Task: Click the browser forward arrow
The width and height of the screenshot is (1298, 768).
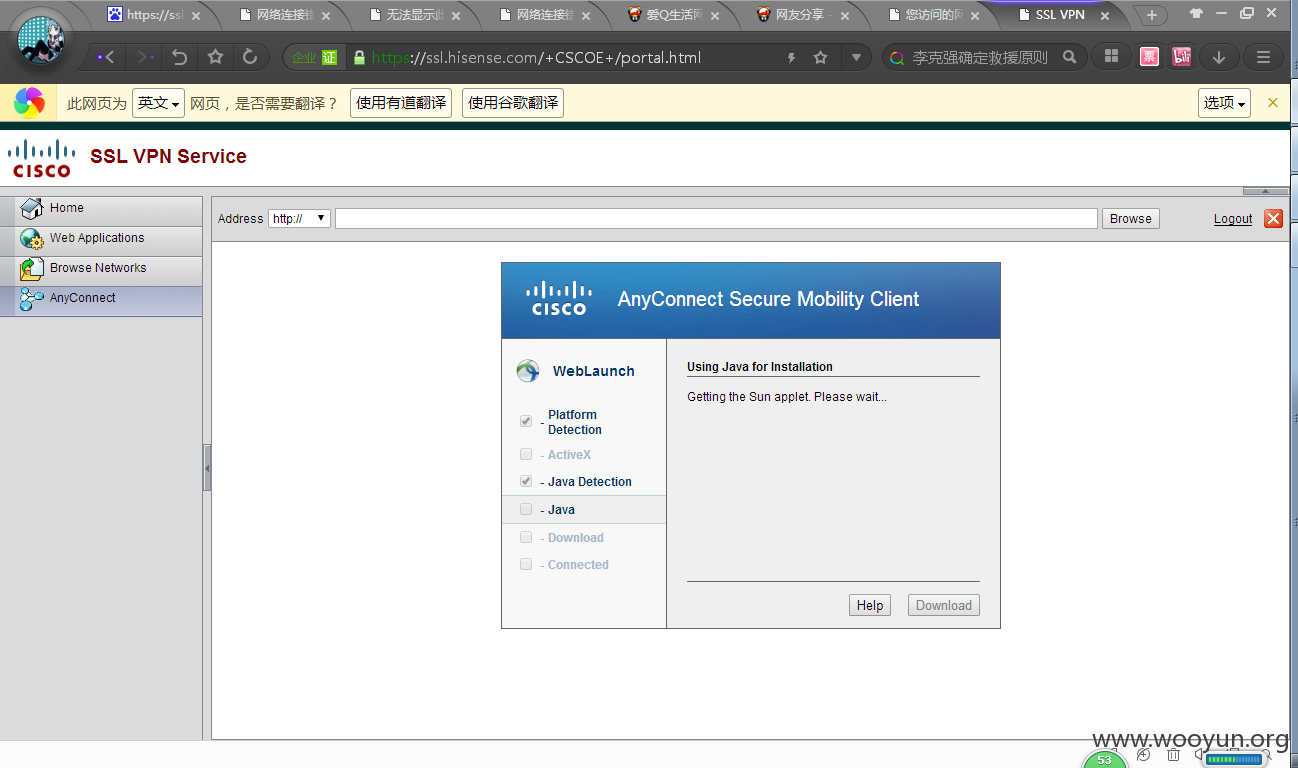Action: [146, 57]
